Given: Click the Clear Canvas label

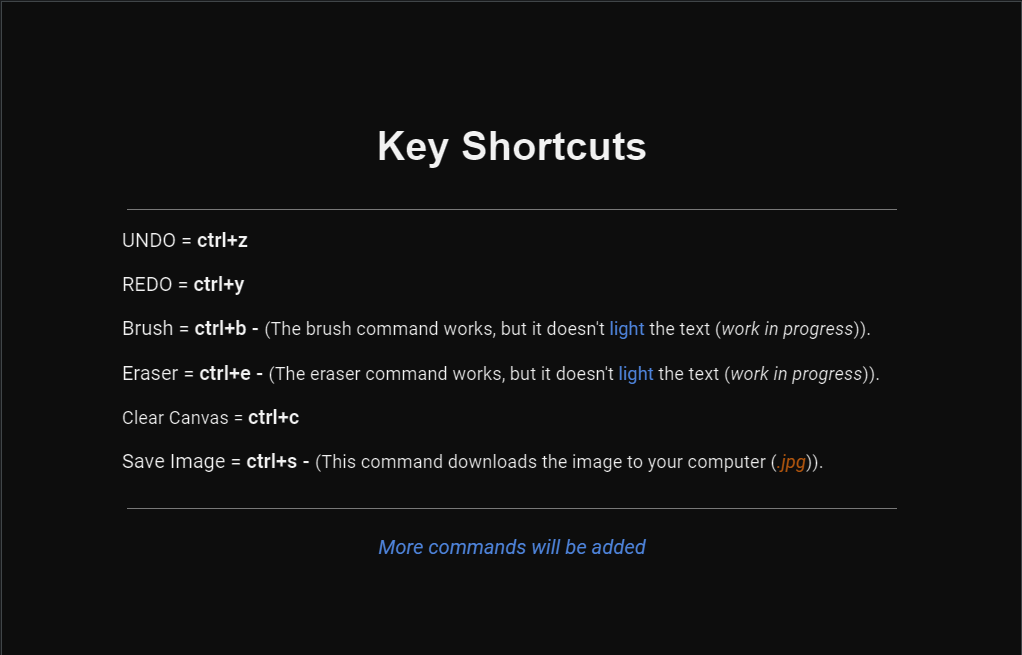Looking at the screenshot, I should [x=175, y=418].
